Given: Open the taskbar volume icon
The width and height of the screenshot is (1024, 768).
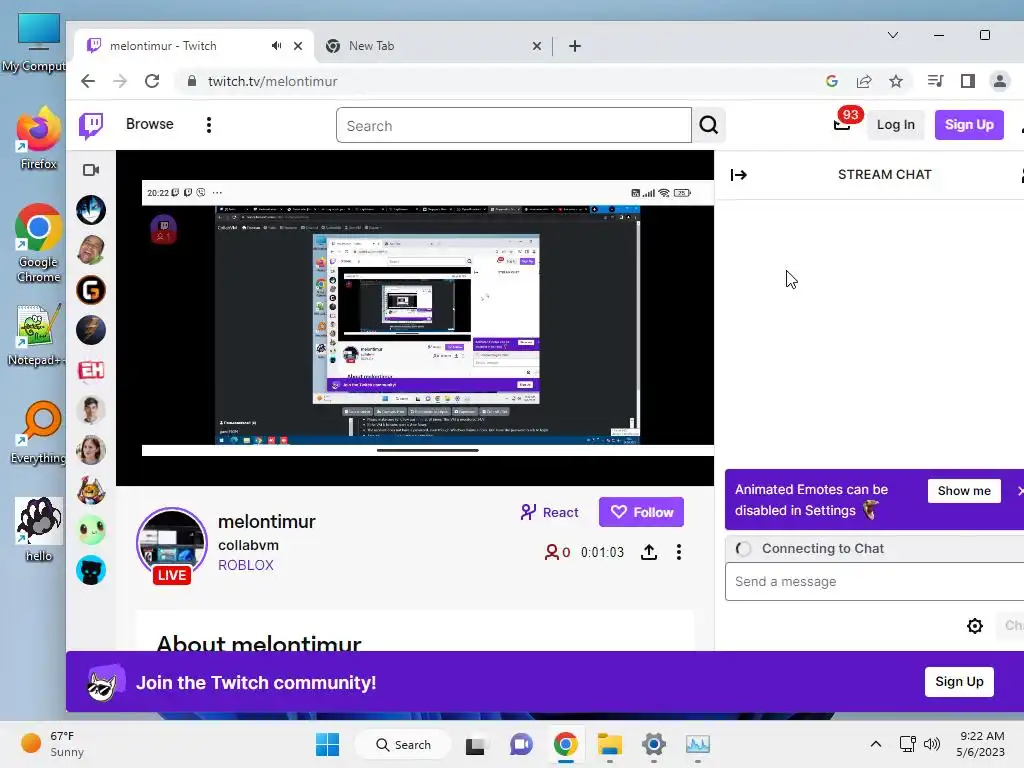Looking at the screenshot, I should [932, 744].
